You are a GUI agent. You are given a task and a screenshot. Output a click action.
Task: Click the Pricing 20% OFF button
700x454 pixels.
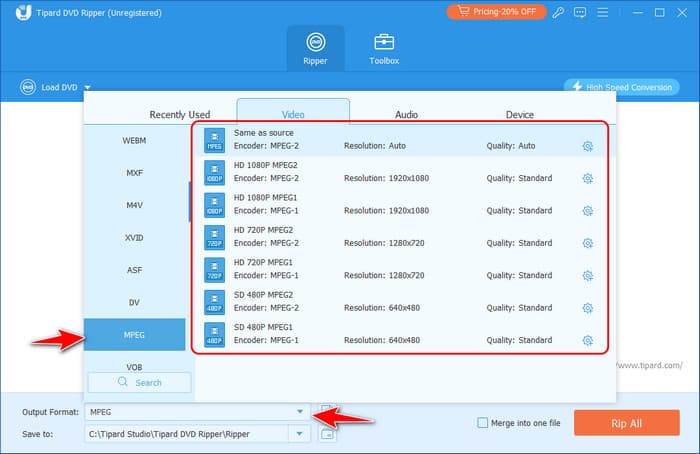coord(496,12)
